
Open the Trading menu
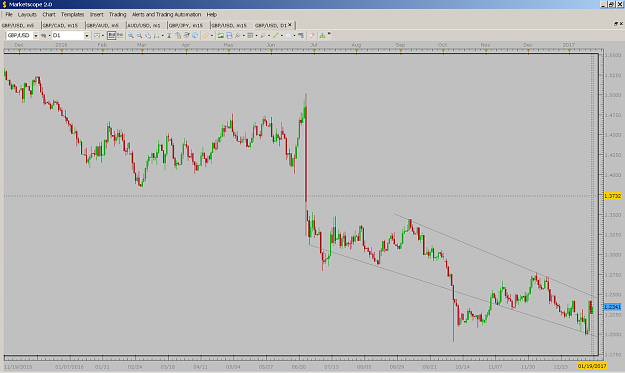117,14
